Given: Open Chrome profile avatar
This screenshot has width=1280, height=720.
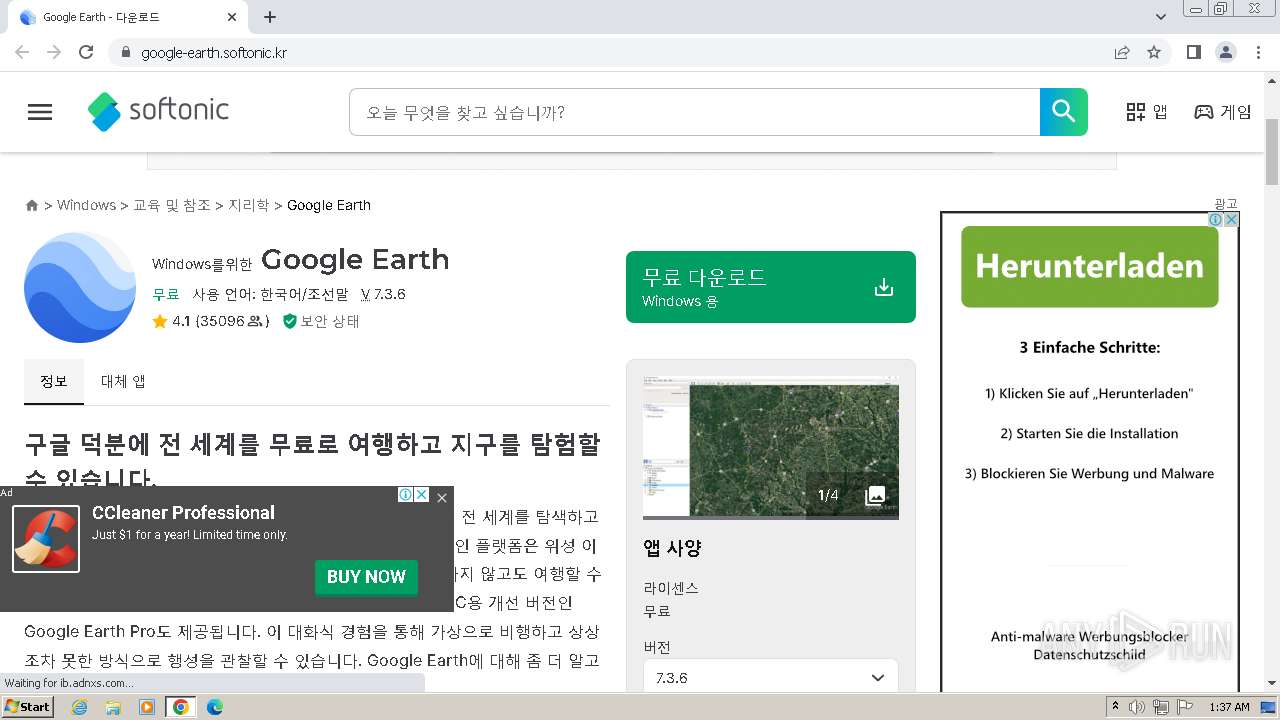Looking at the screenshot, I should (1226, 52).
